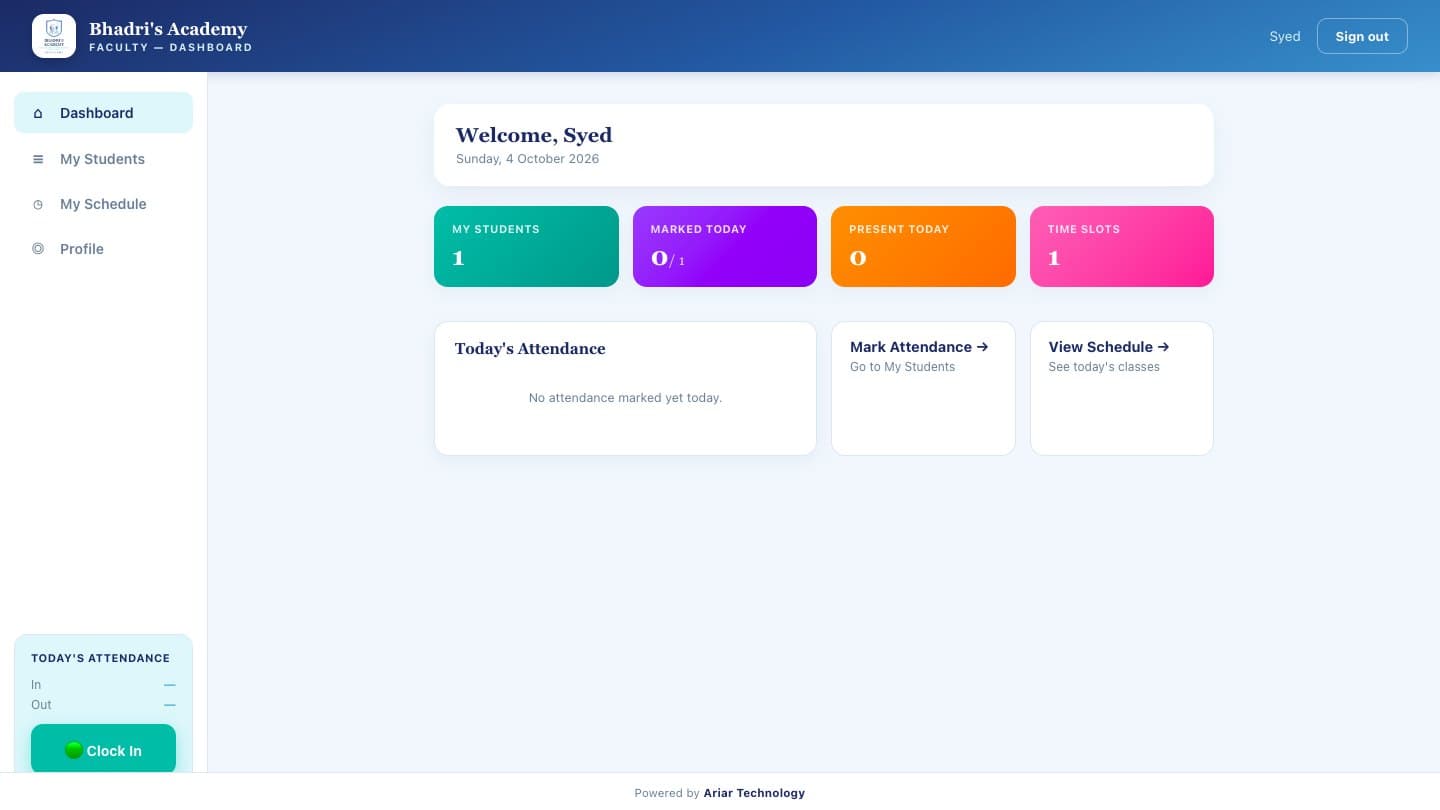Click the Present Today stat card
The width and height of the screenshot is (1440, 810).
click(923, 246)
